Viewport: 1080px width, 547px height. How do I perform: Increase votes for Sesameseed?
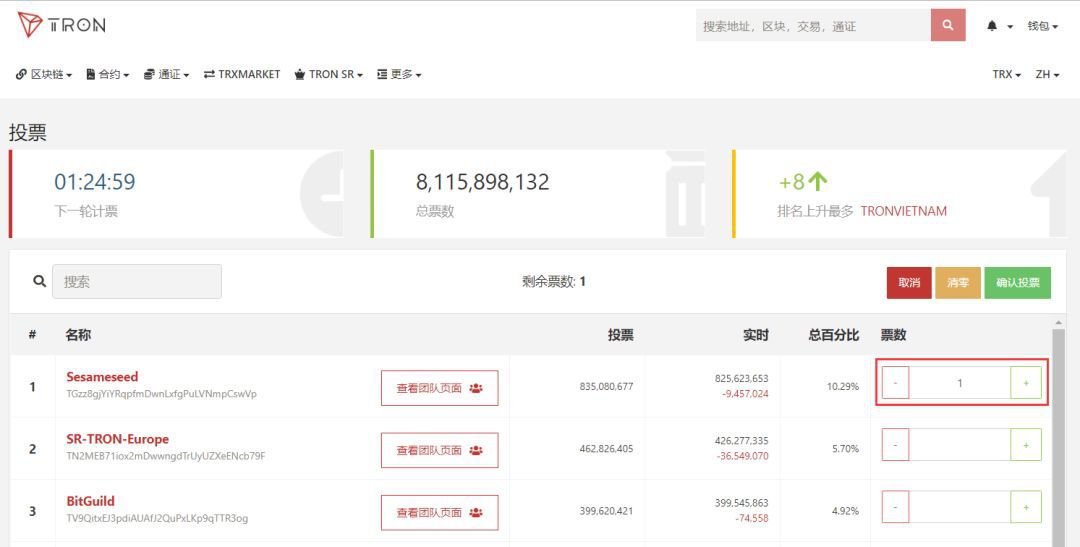tap(1026, 382)
